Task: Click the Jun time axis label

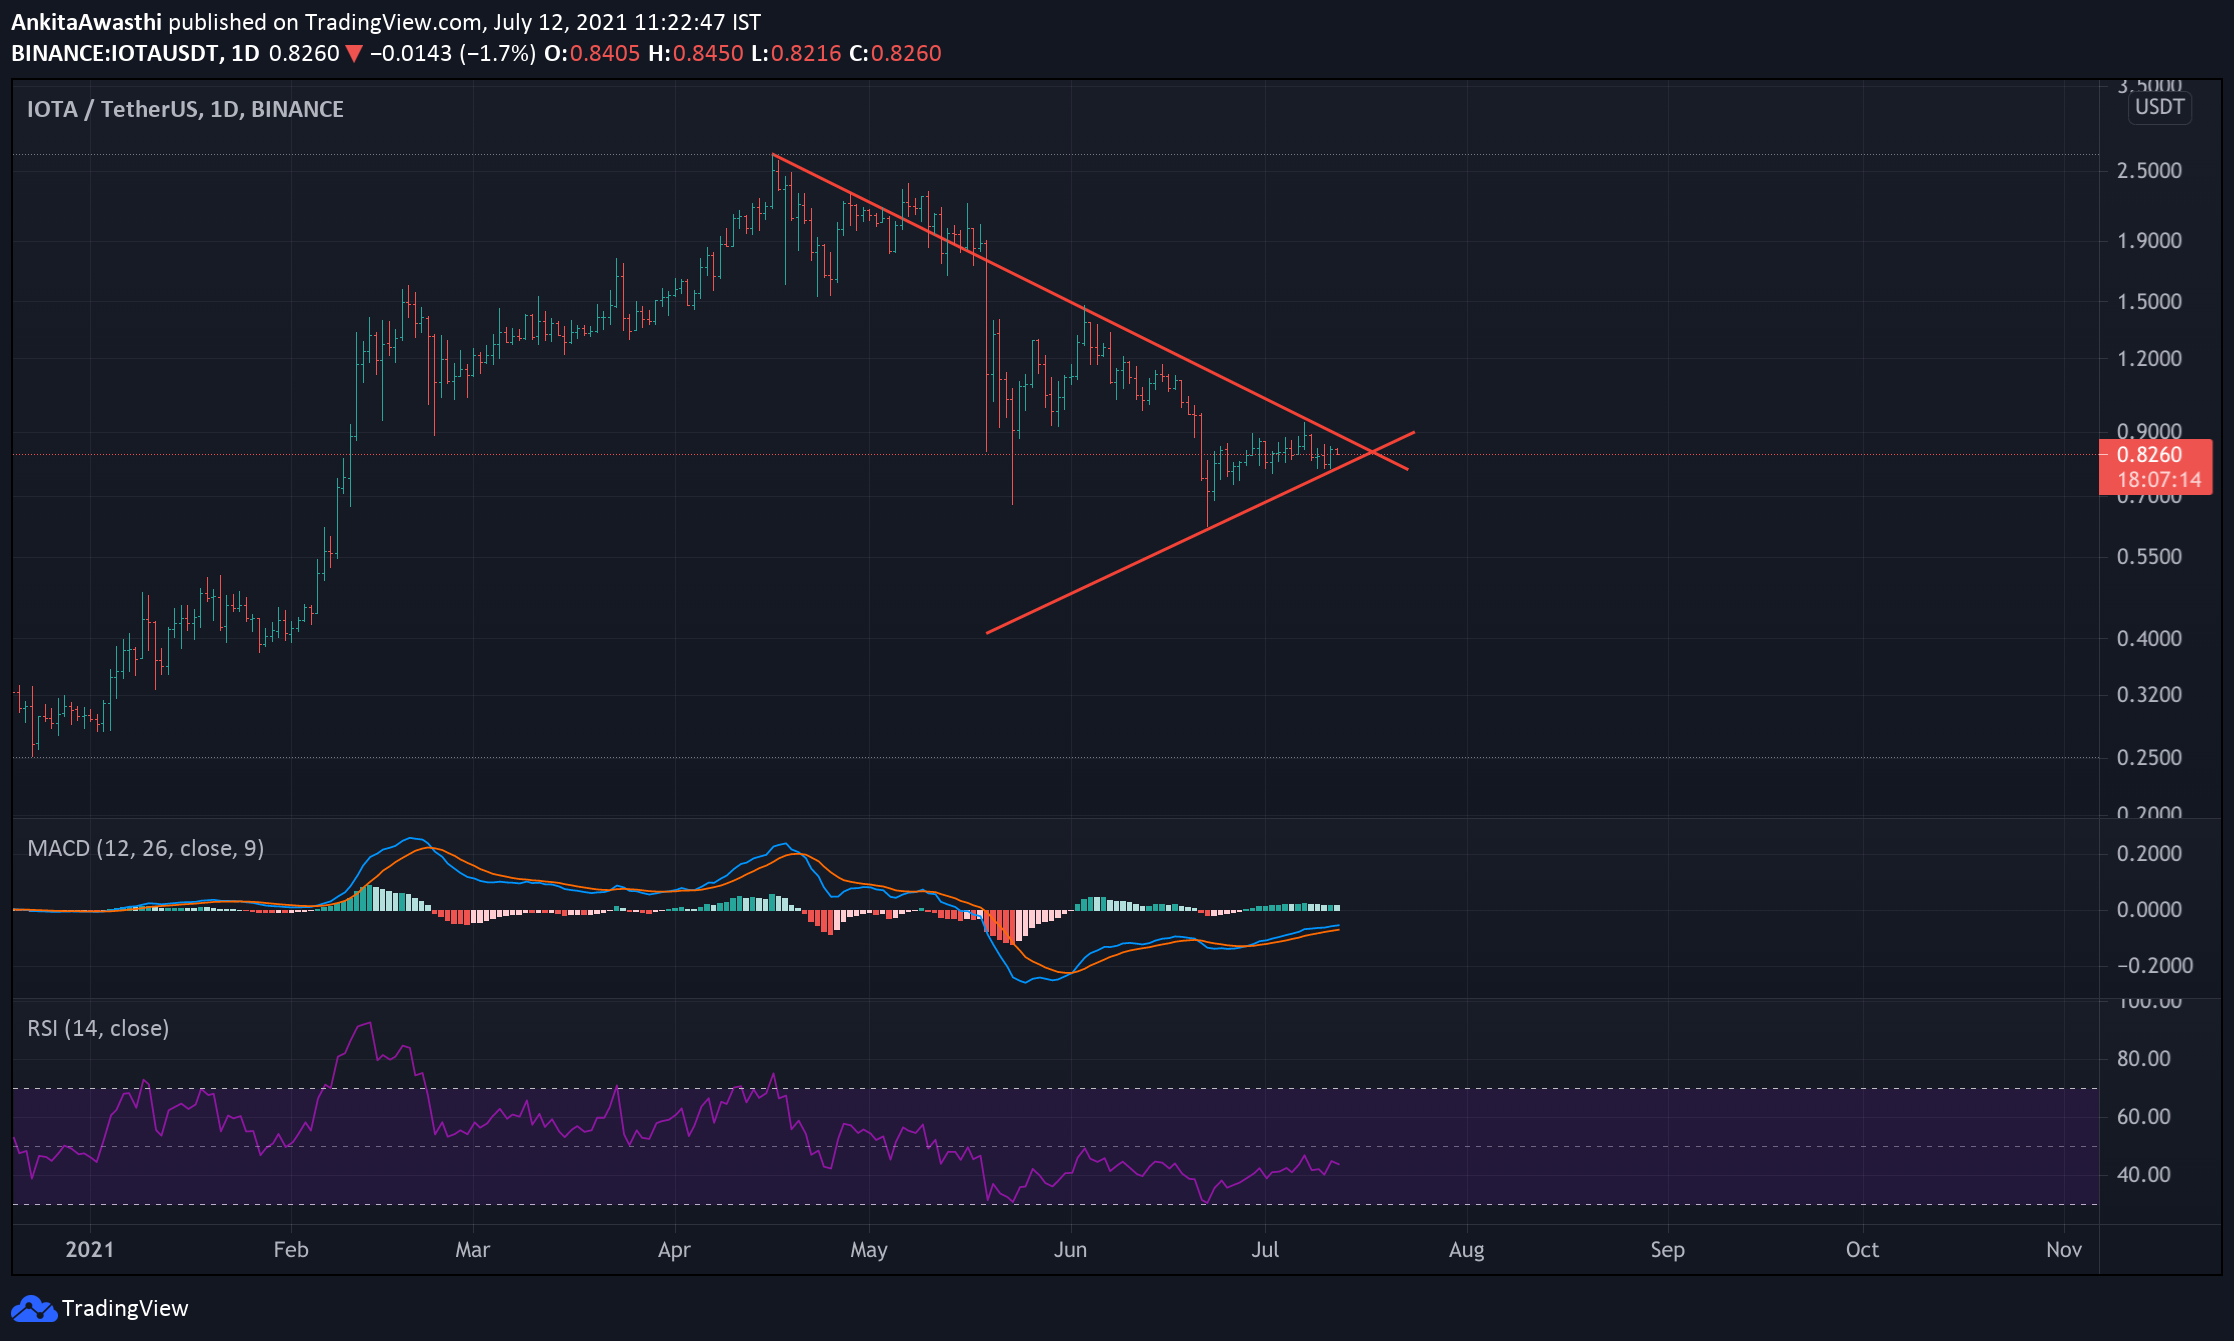Action: 1070,1249
